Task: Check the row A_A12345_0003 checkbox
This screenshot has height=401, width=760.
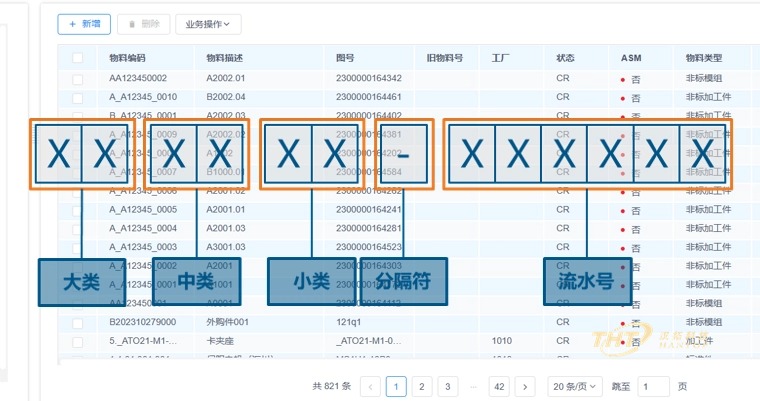Action: click(x=77, y=248)
